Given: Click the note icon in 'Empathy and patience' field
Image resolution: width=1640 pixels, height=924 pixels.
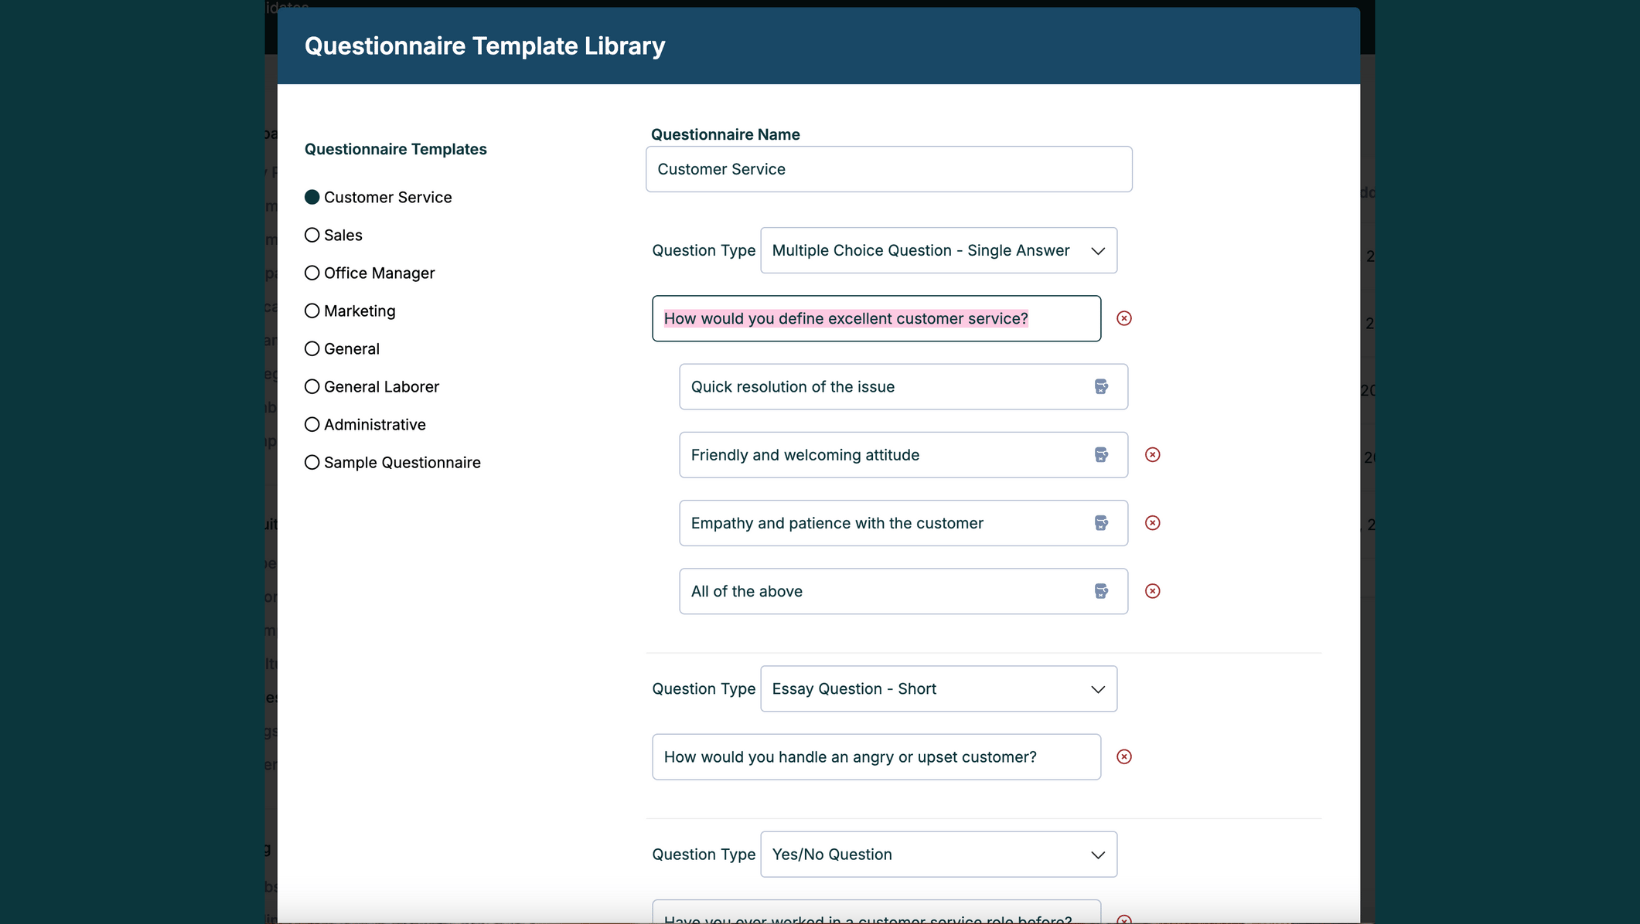Looking at the screenshot, I should [1101, 523].
